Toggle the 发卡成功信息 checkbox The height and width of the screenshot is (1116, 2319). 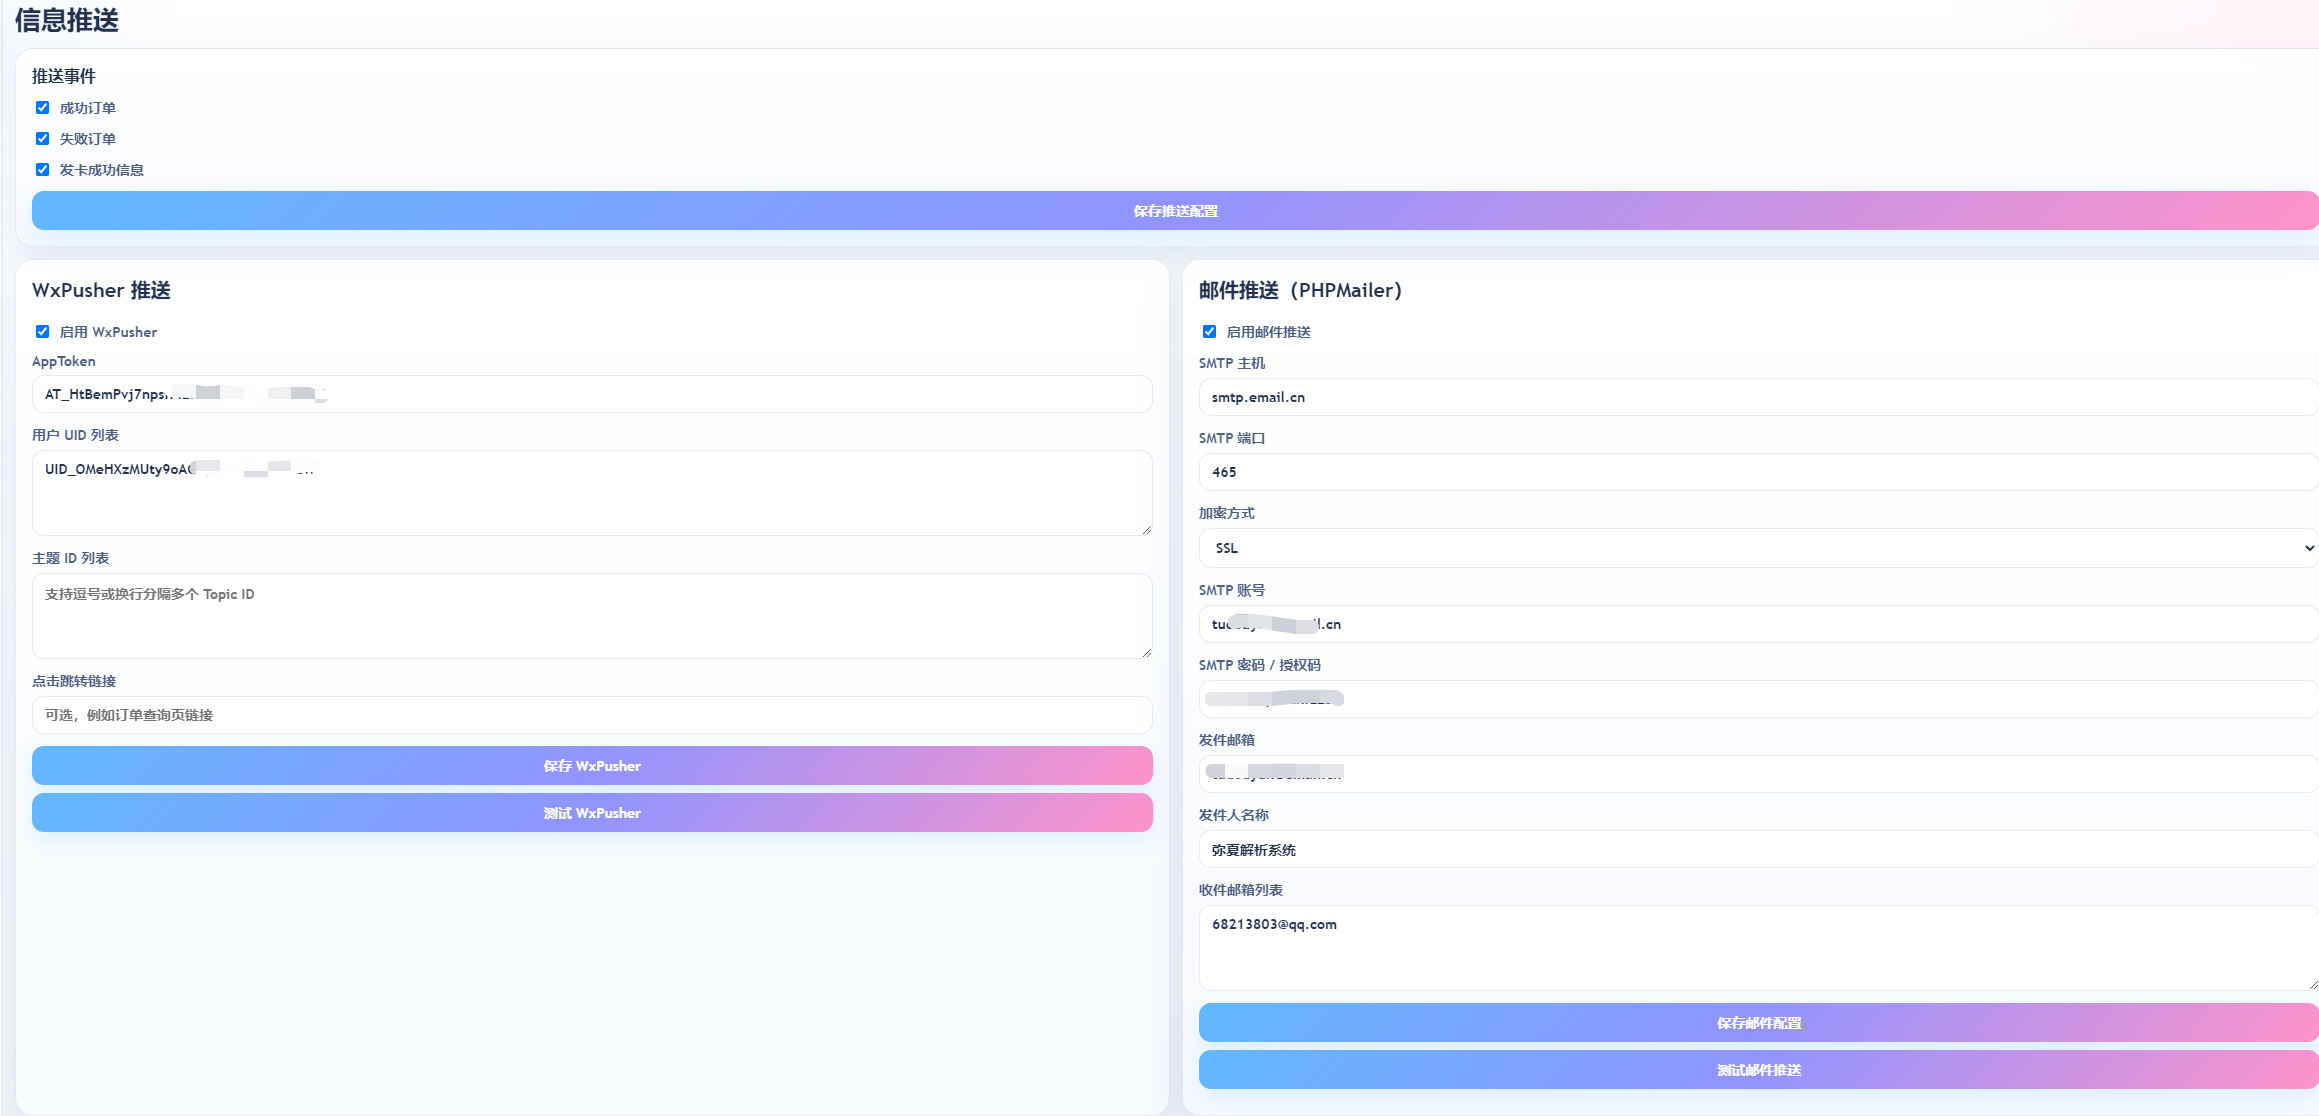[42, 170]
